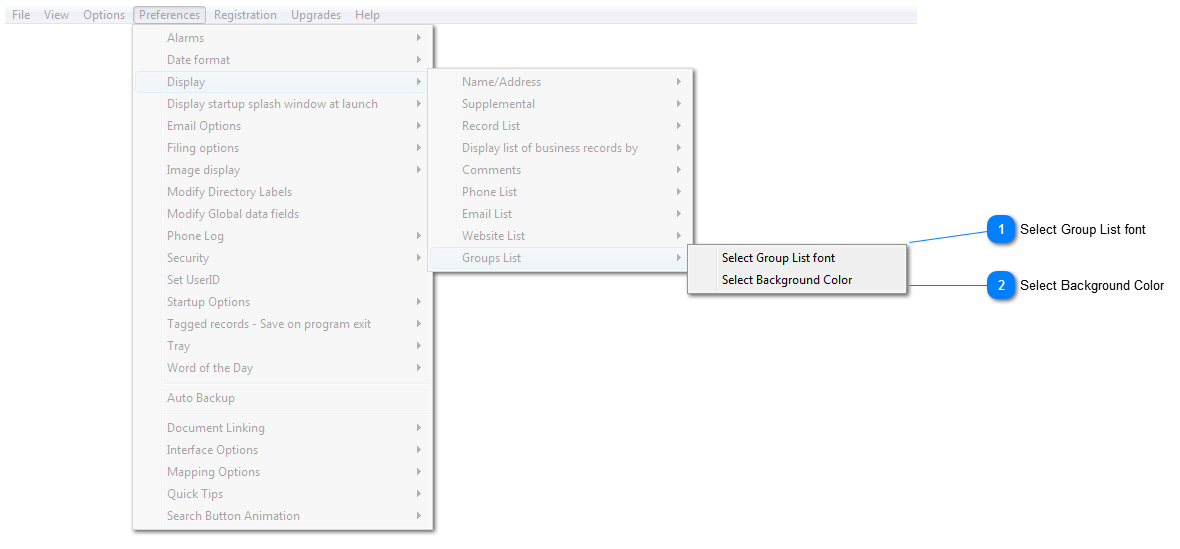The image size is (1180, 549).
Task: Open the View menu
Action: tap(56, 15)
